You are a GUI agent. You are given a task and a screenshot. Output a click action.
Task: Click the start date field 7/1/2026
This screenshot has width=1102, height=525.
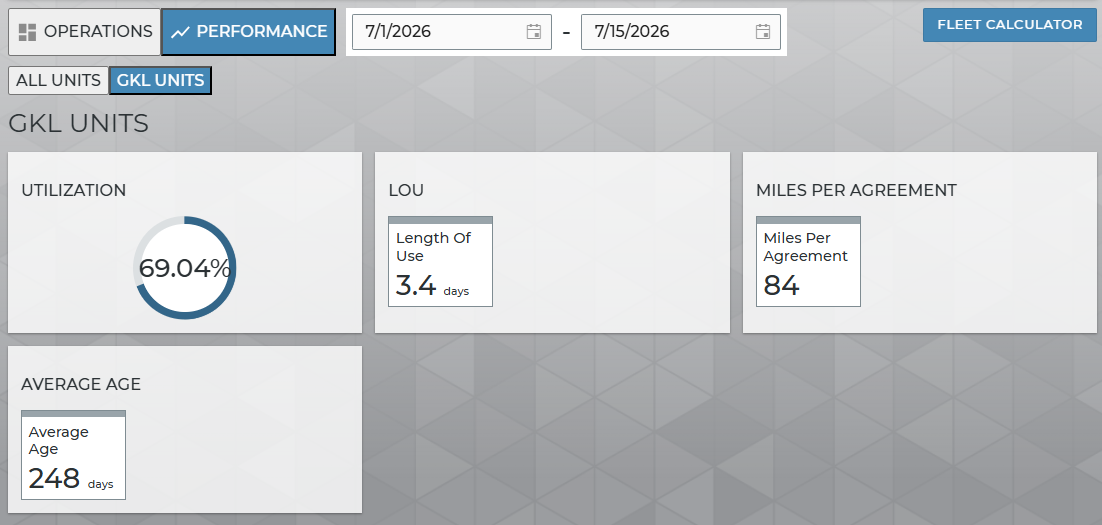tap(451, 32)
